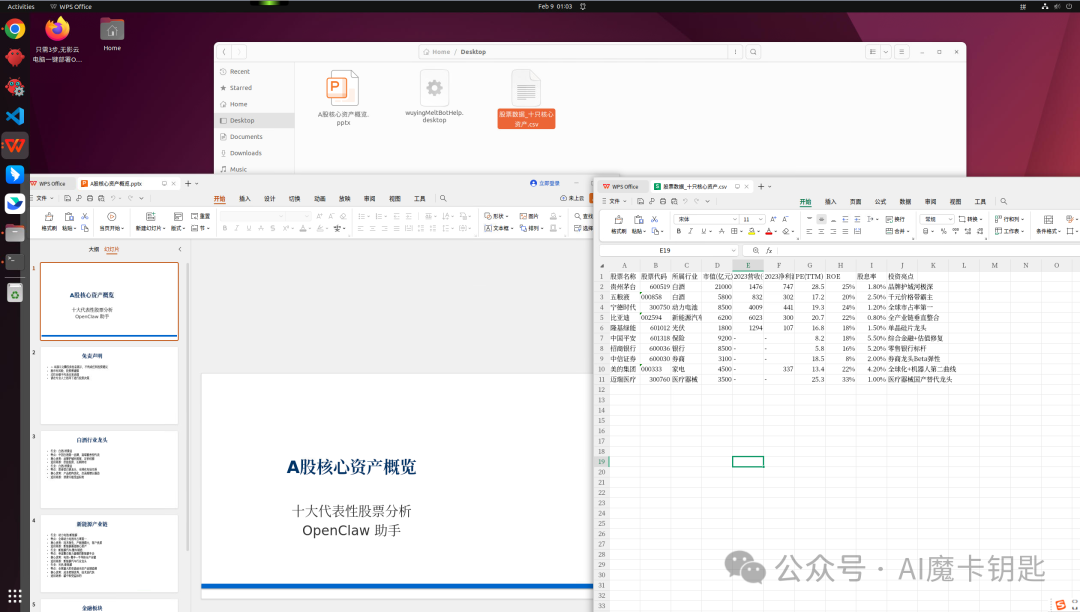Open the font name dropdown showing 宋体
1080x612 pixels.
(735, 219)
